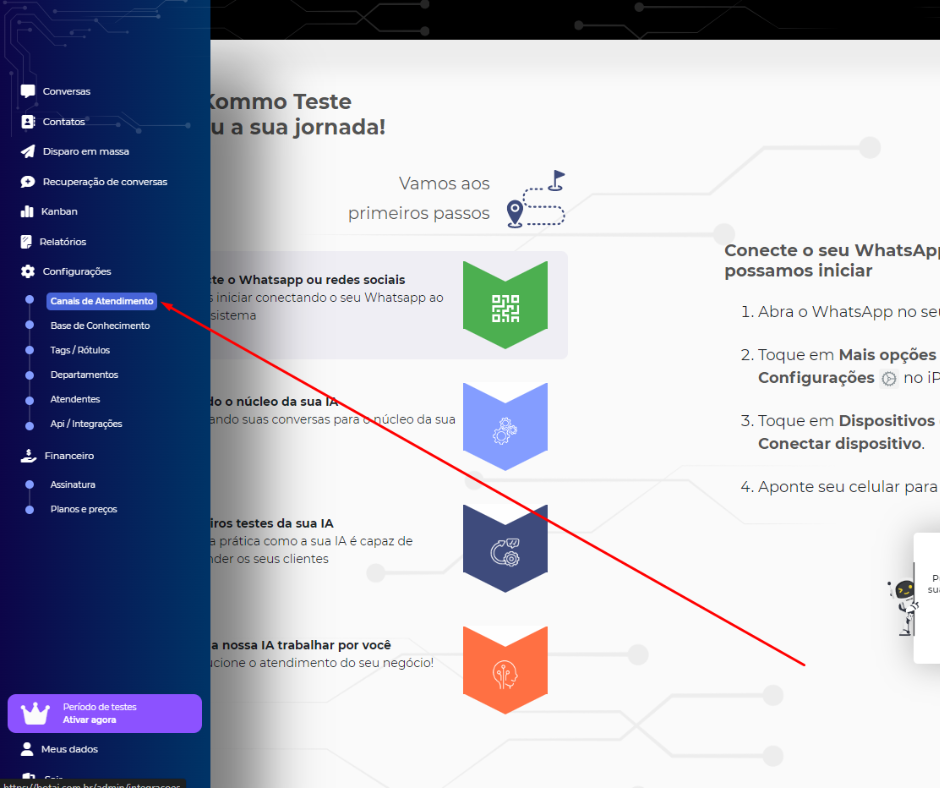Click the Whatsapp ou redes sociais step title
This screenshot has height=788, width=940.
tap(308, 280)
